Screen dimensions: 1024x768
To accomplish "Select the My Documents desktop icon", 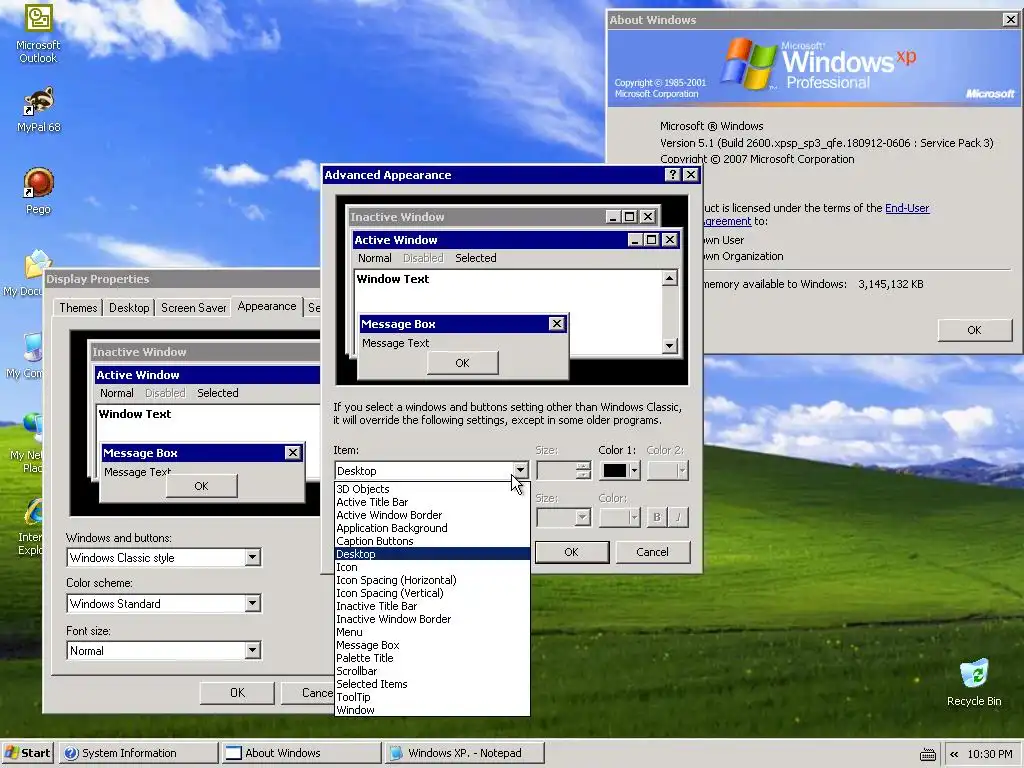I will tap(24, 274).
